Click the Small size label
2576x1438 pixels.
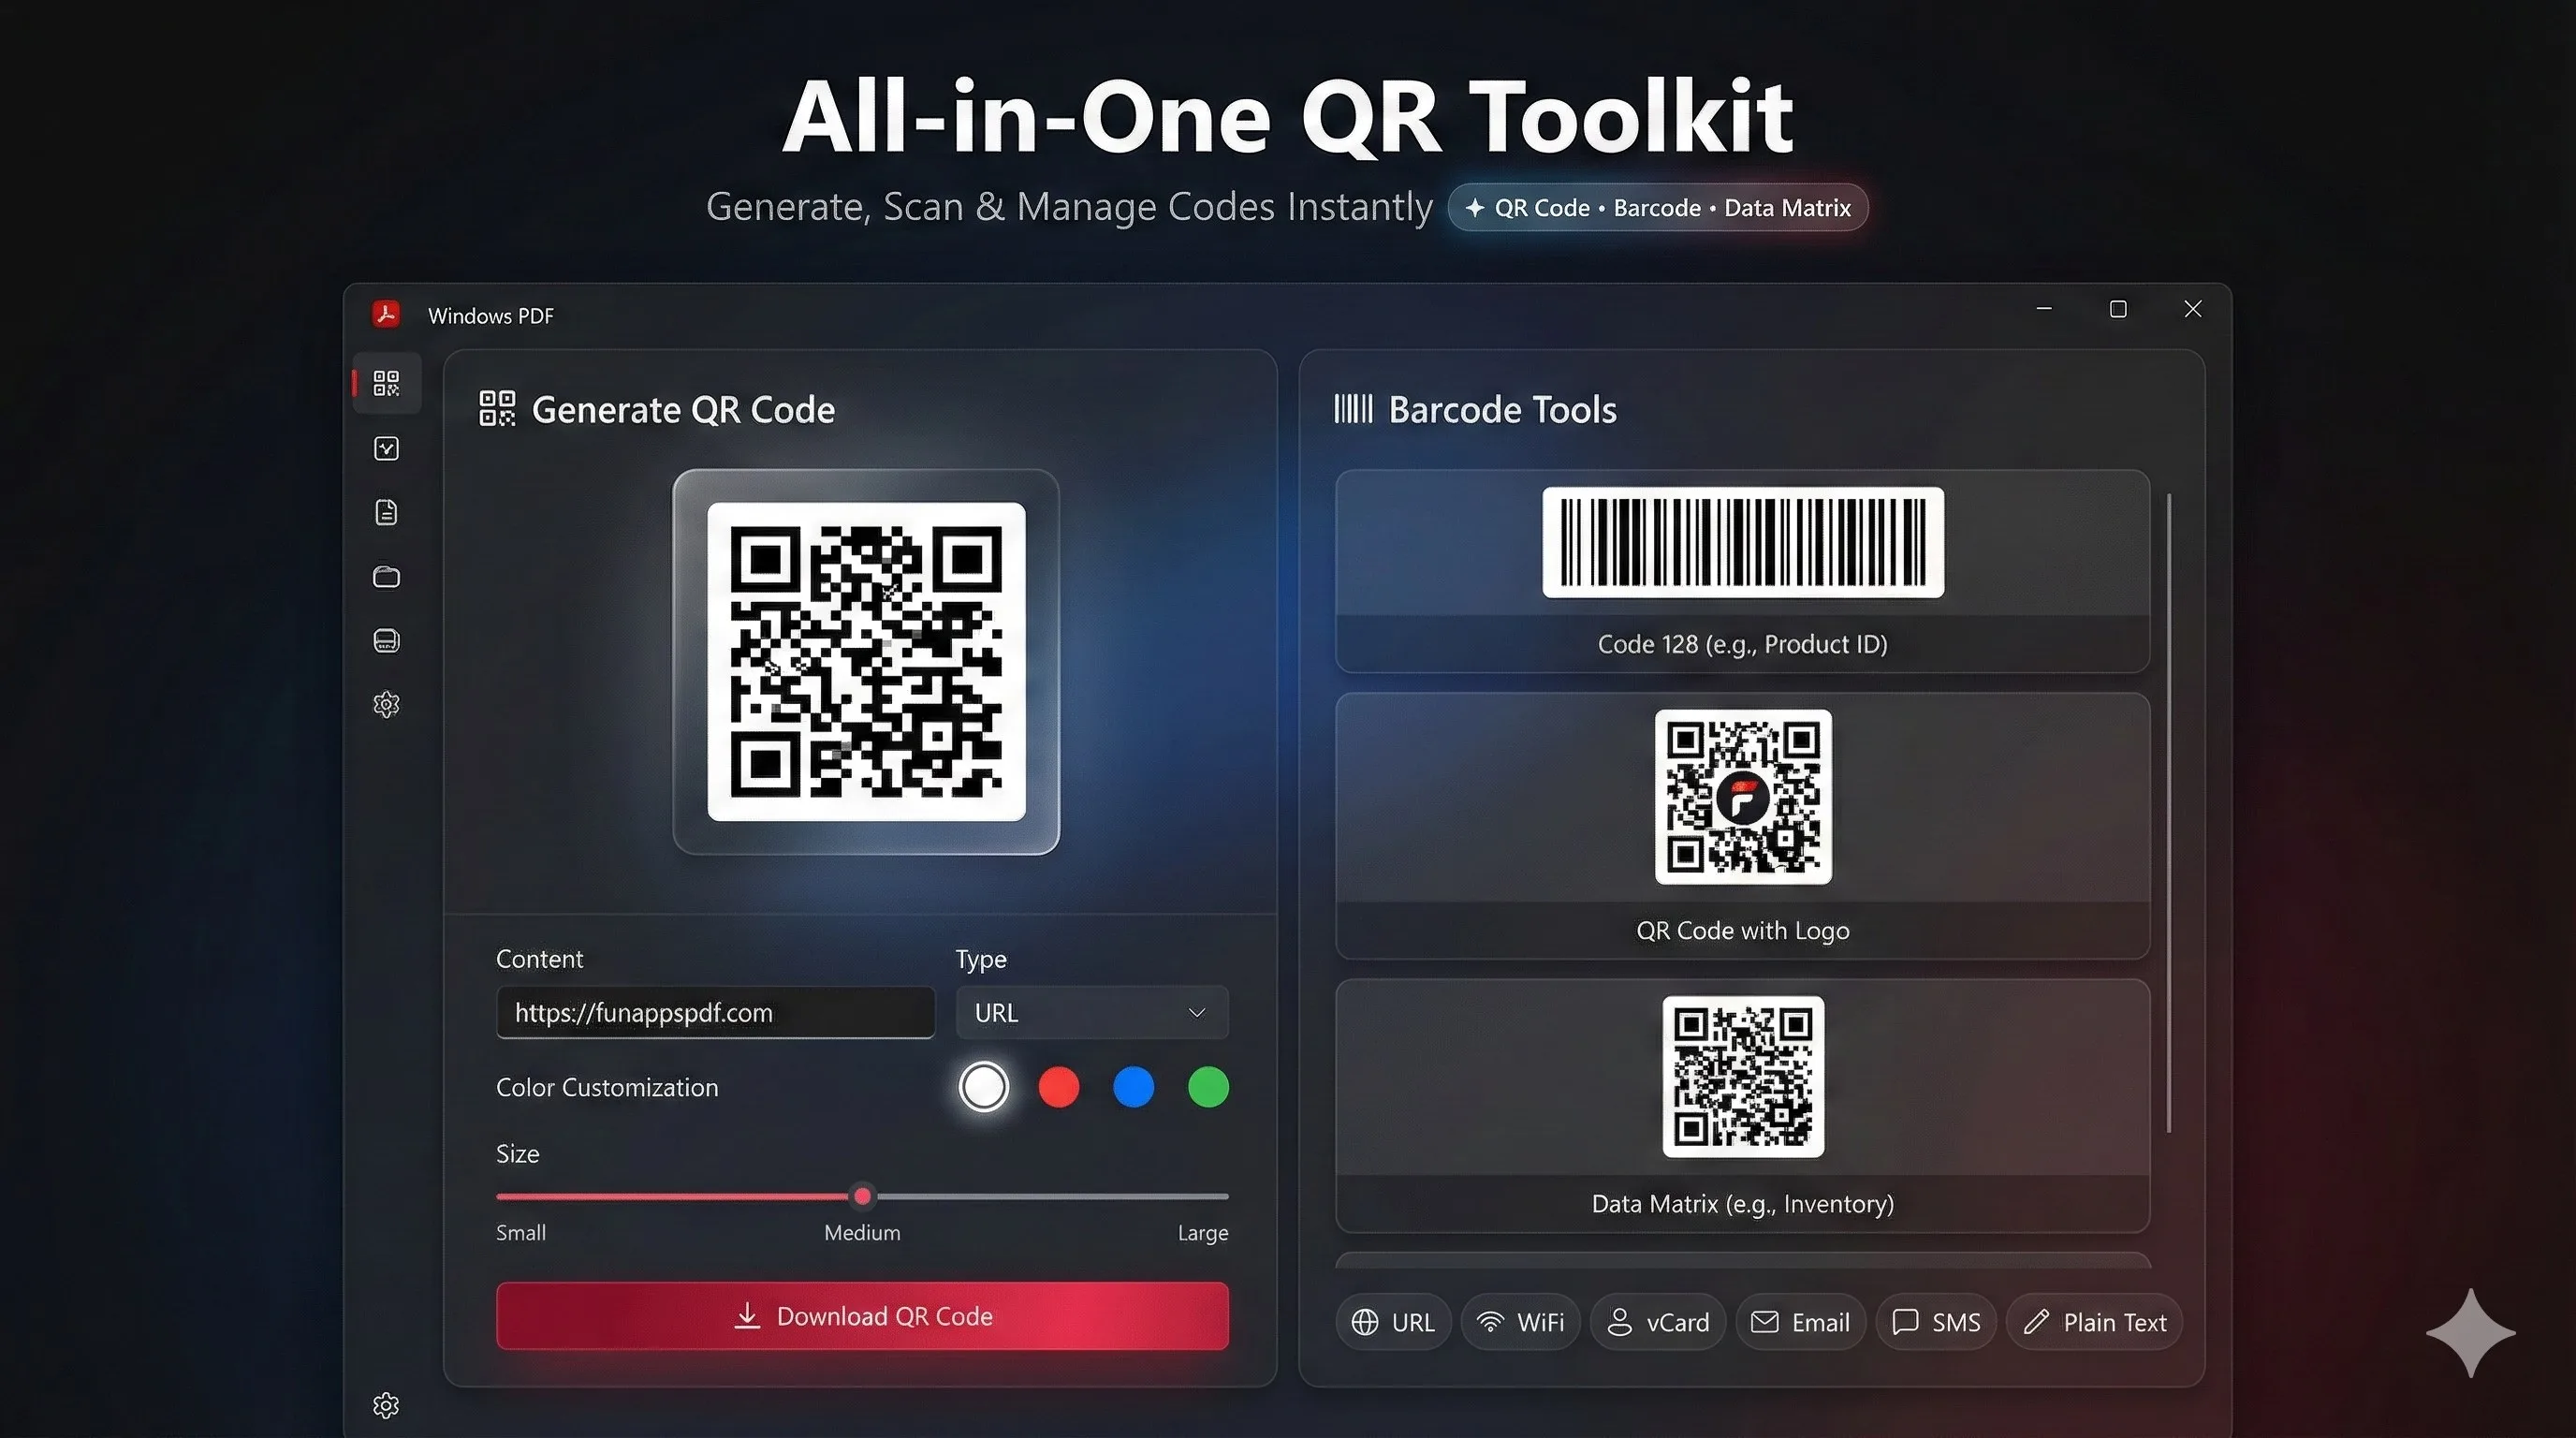pyautogui.click(x=521, y=1233)
